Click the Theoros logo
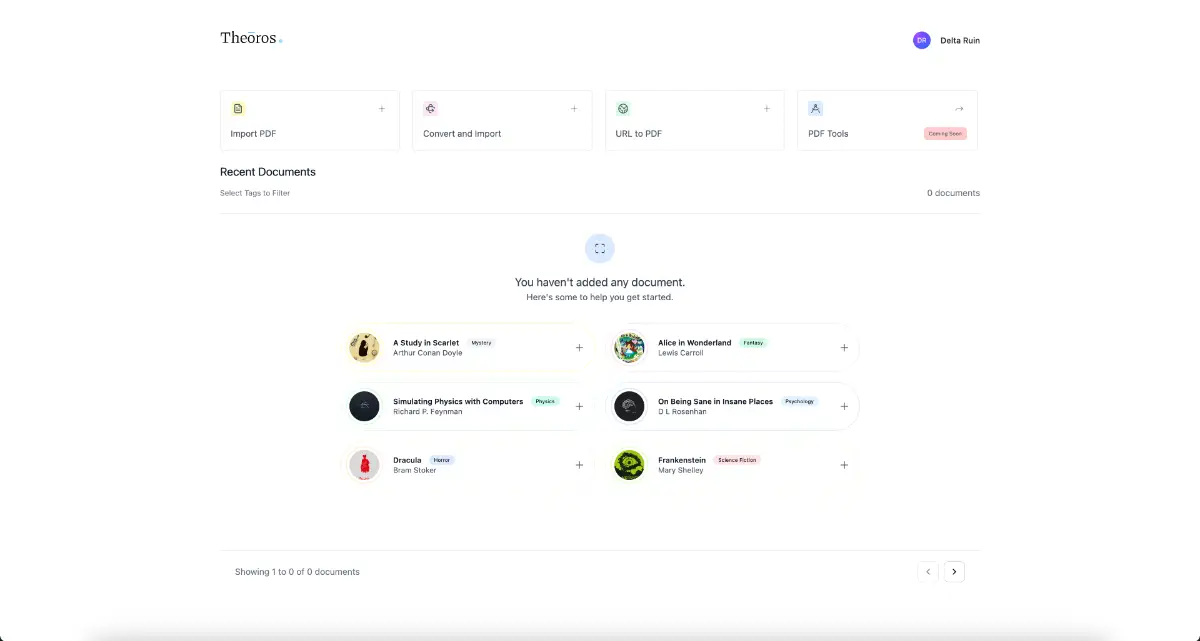Image resolution: width=1200 pixels, height=641 pixels. tap(251, 38)
